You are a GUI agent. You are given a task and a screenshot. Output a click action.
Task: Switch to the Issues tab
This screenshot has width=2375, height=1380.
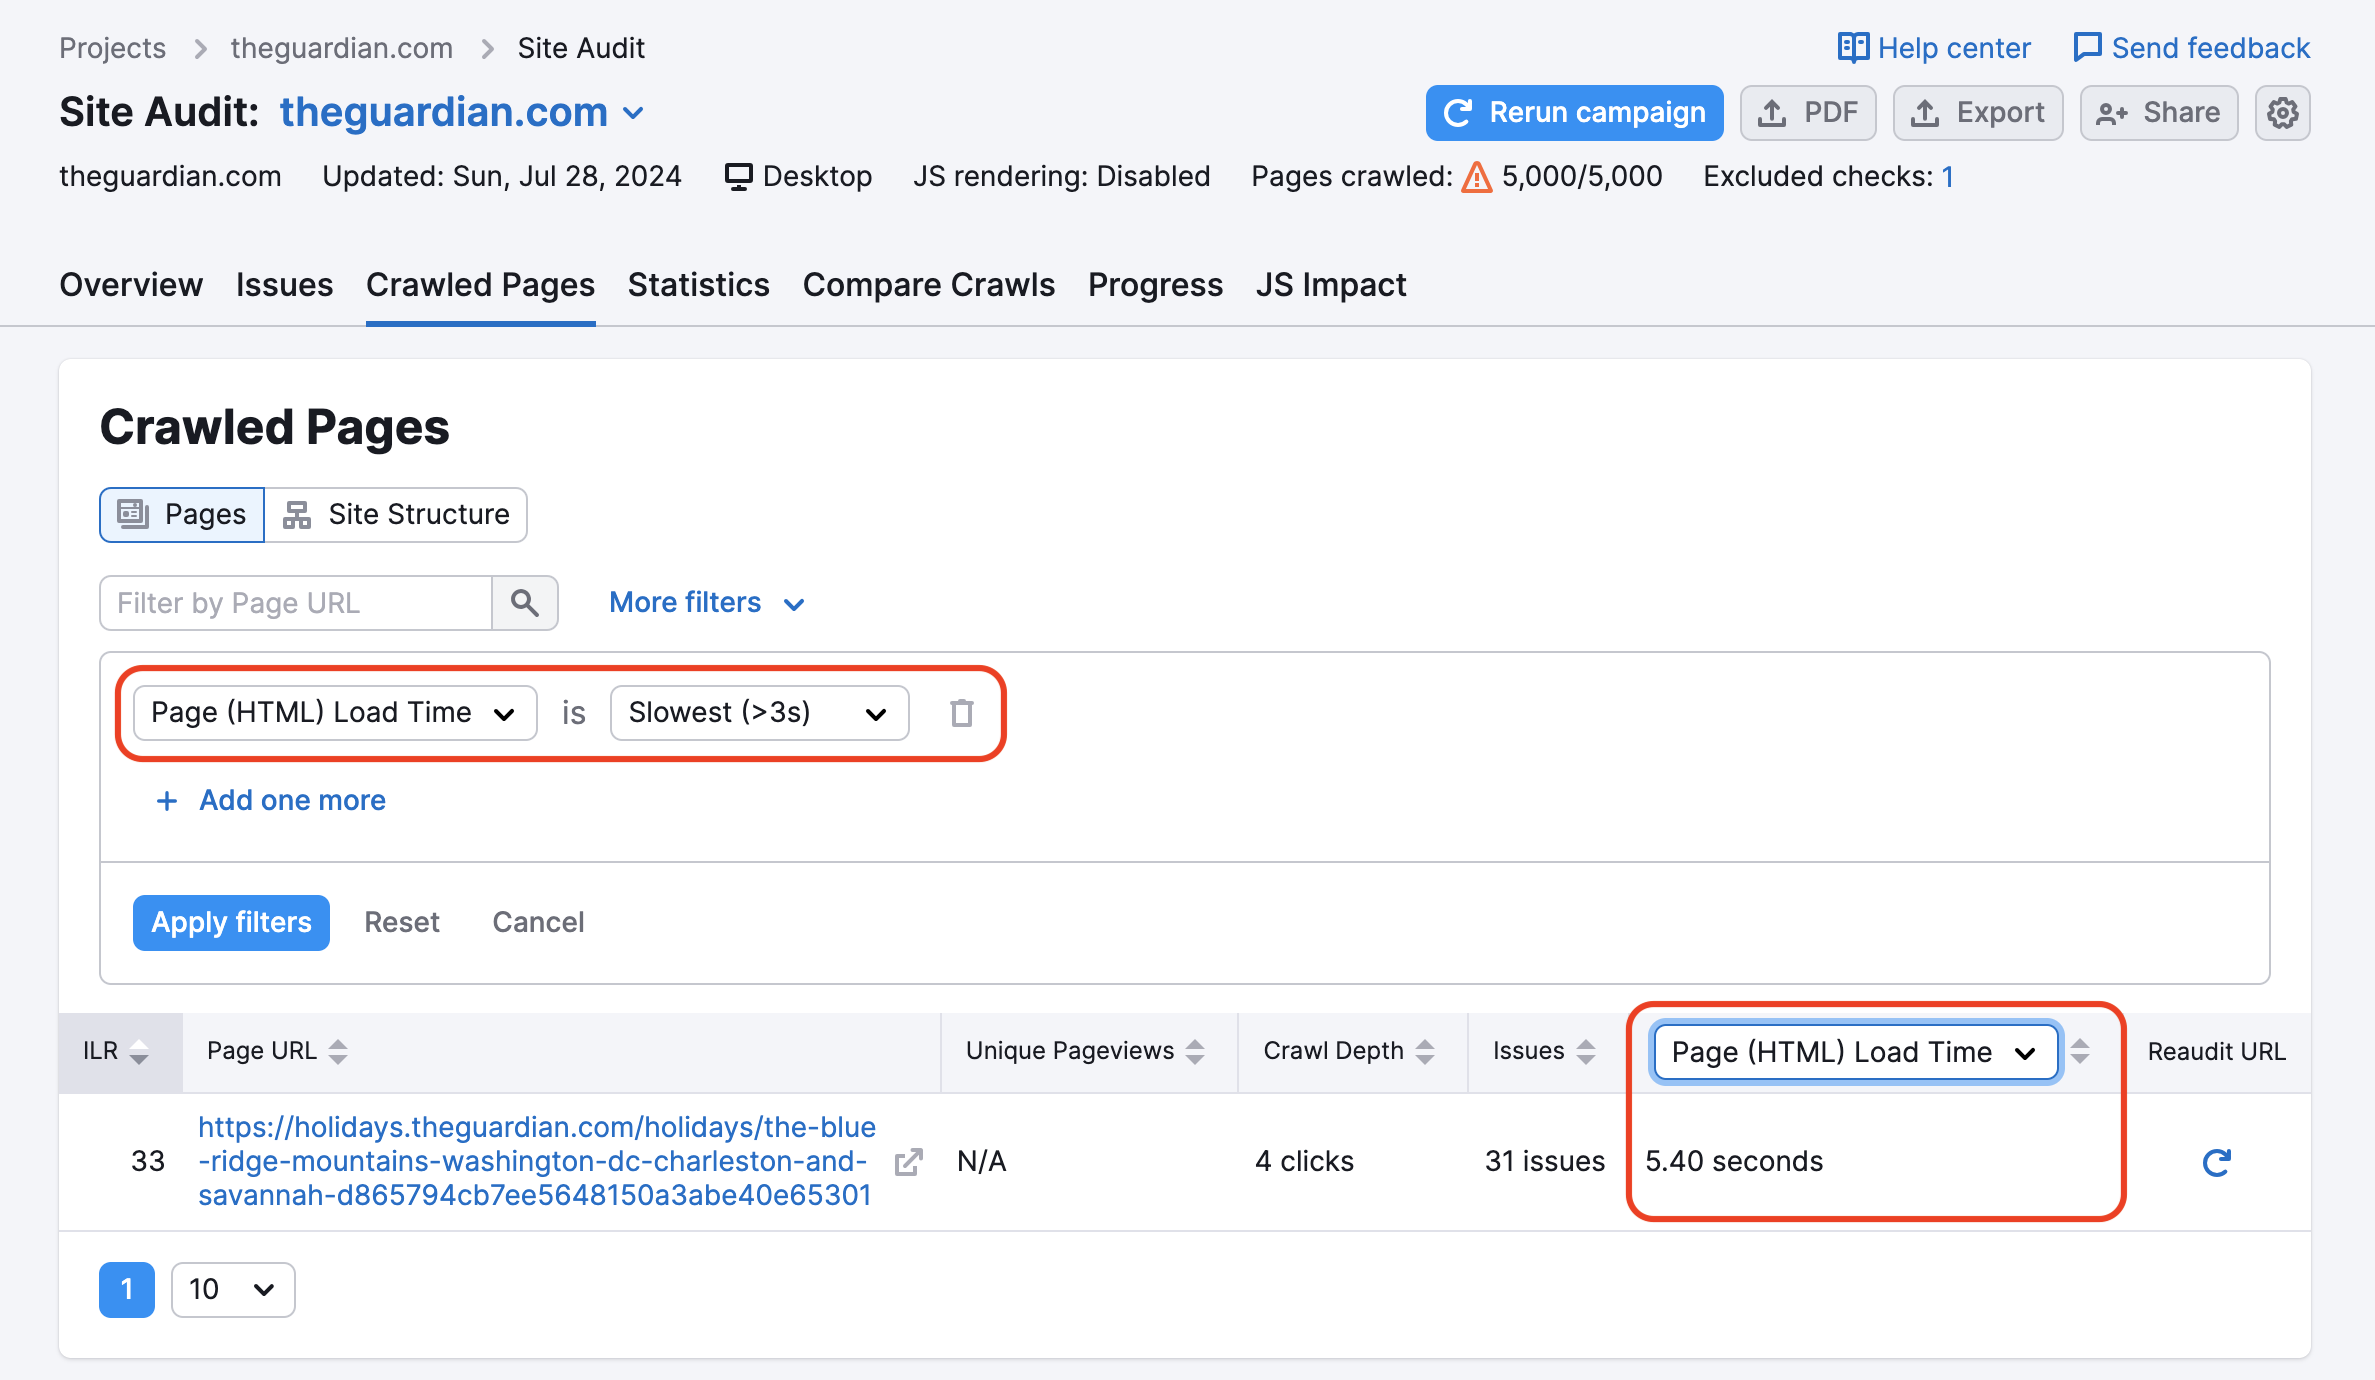[283, 284]
